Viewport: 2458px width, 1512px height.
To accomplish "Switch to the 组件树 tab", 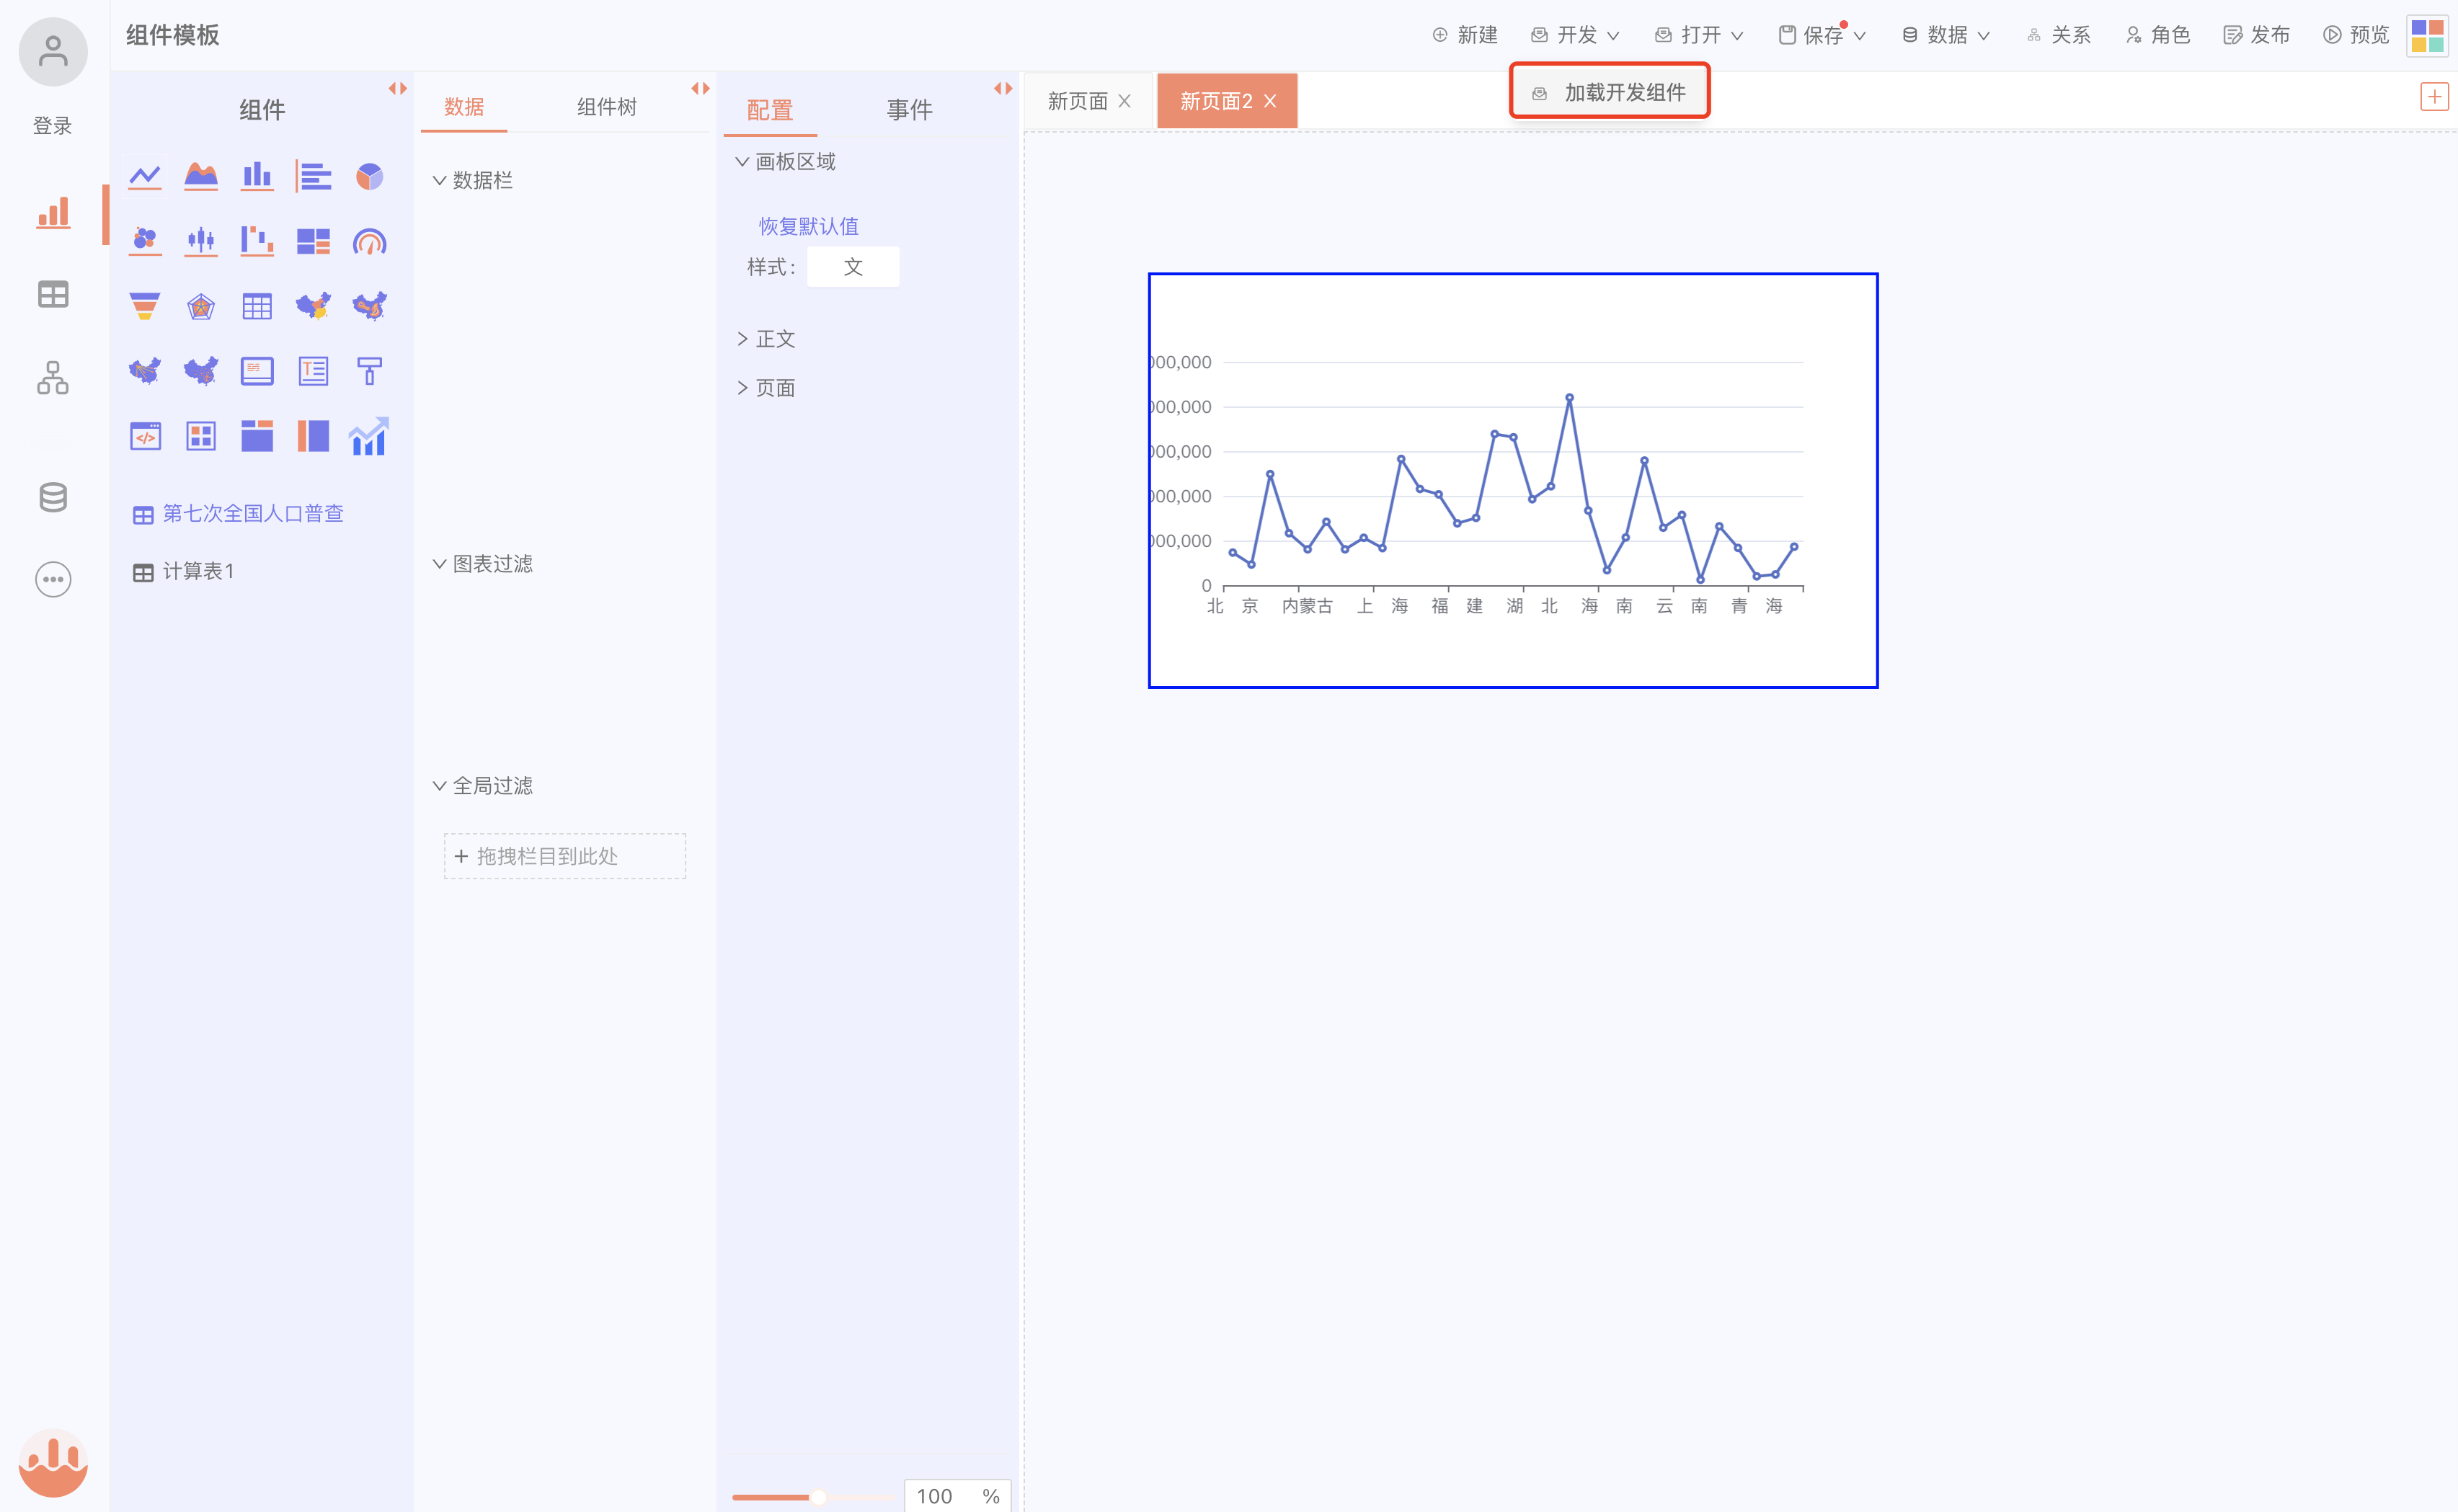I will (x=607, y=107).
